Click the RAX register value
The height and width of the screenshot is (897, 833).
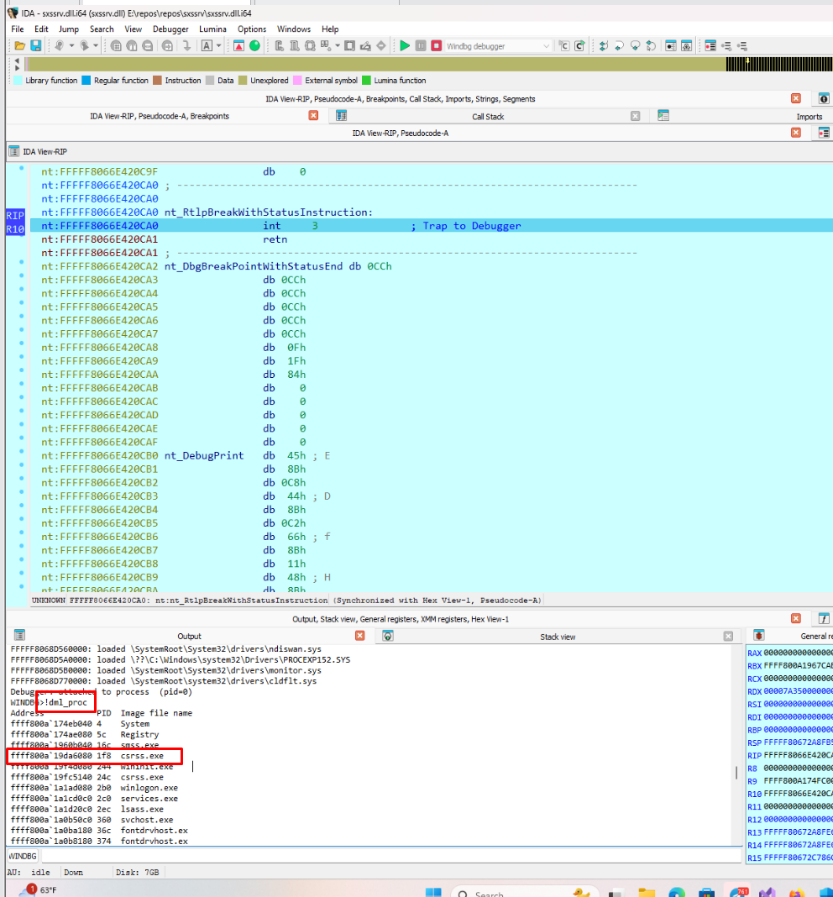click(798, 653)
